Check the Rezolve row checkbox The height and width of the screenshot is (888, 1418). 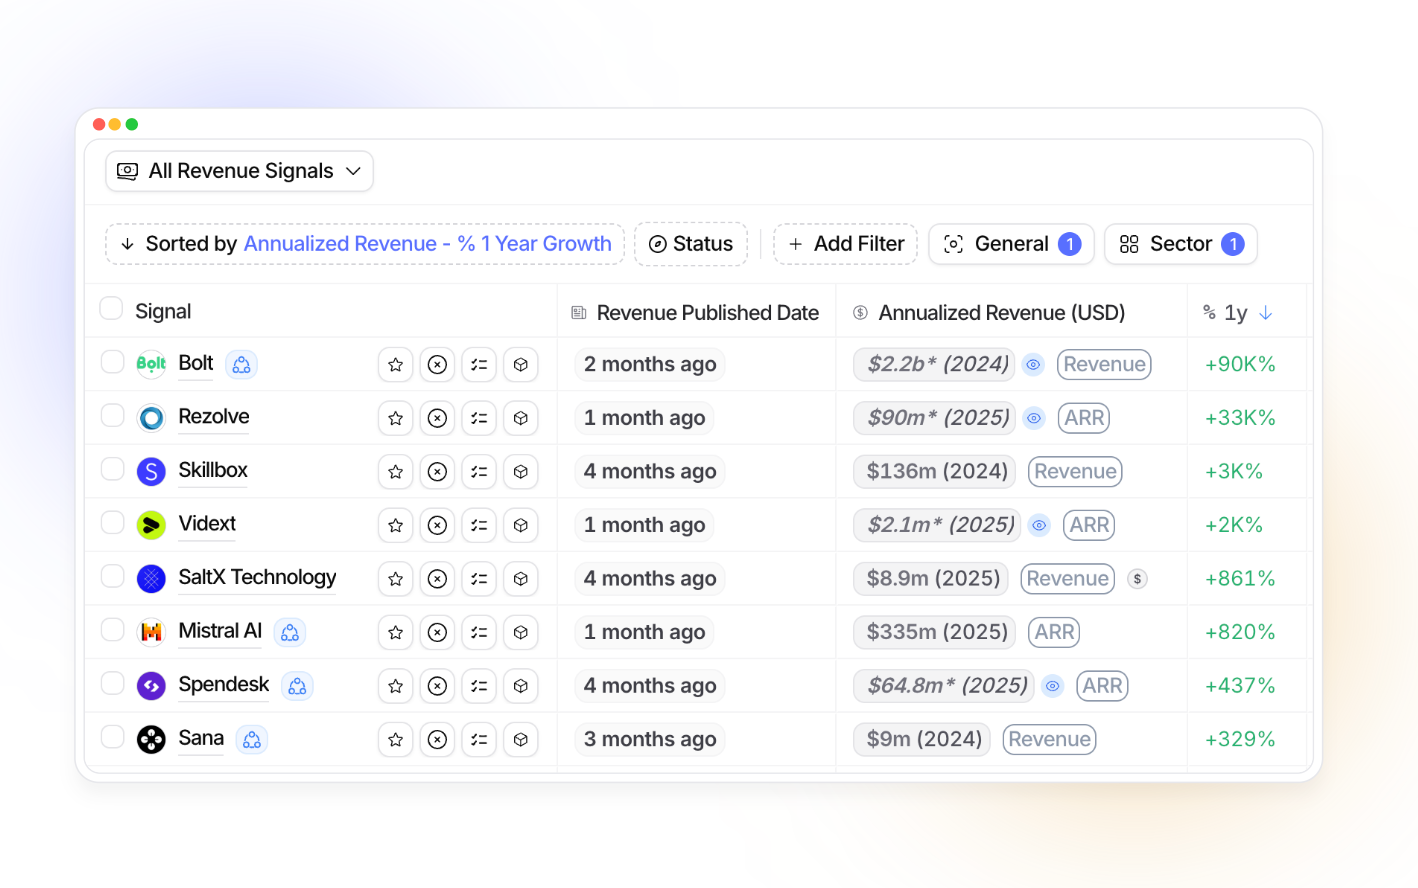click(x=113, y=415)
